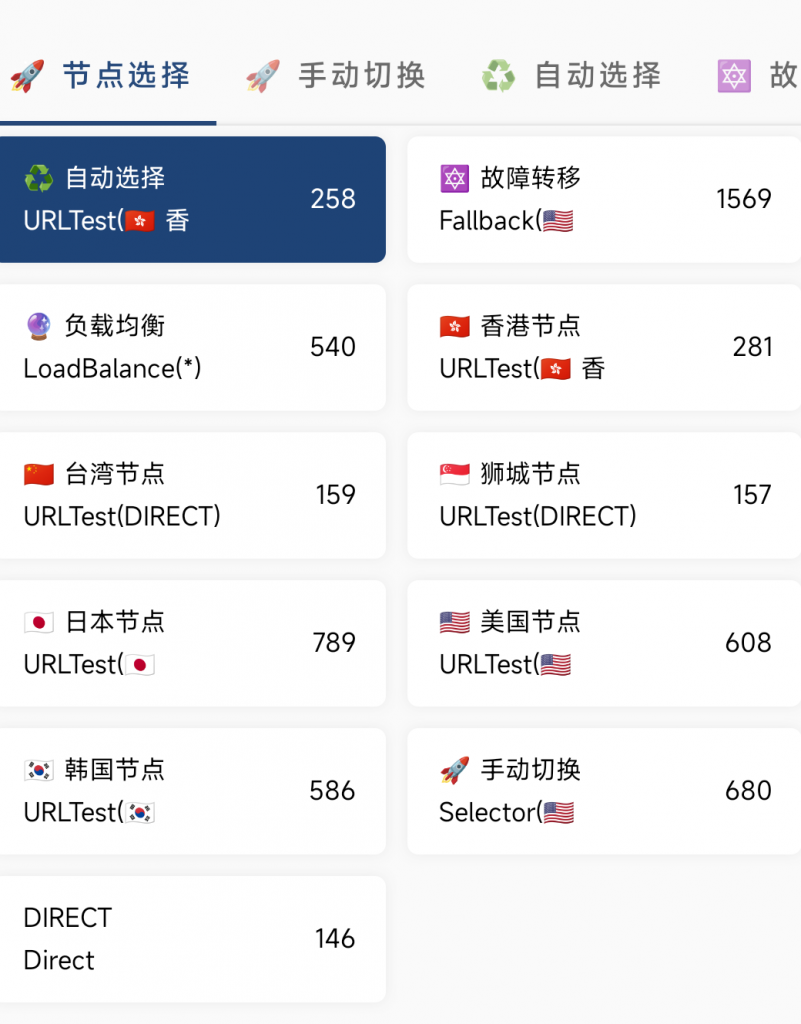The height and width of the screenshot is (1024, 801).
Task: Click the rocket icon in 手动切换 card
Action: coord(454,770)
